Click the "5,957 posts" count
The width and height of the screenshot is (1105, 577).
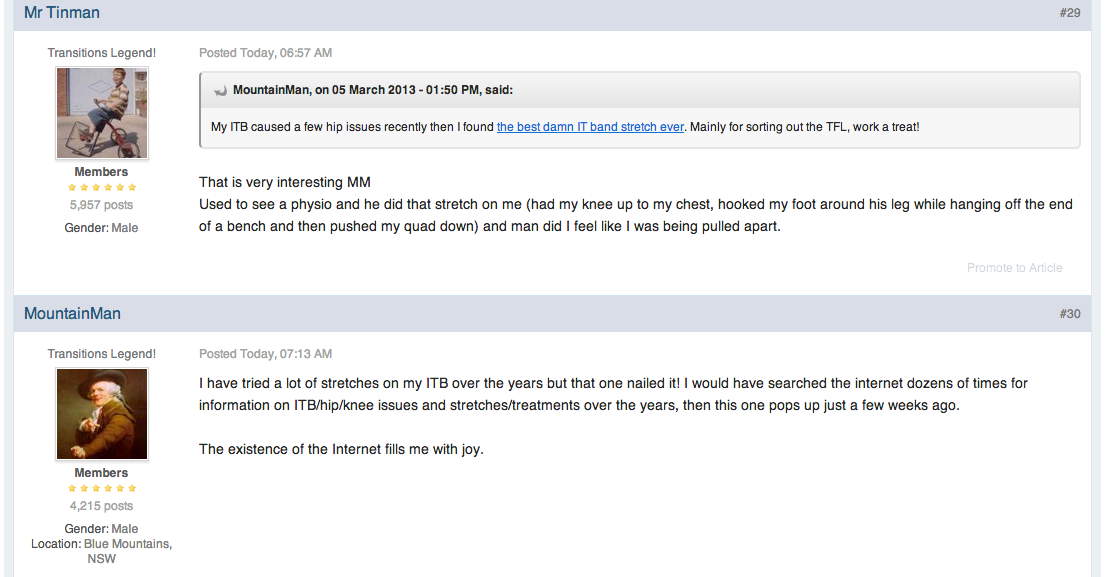(x=102, y=205)
